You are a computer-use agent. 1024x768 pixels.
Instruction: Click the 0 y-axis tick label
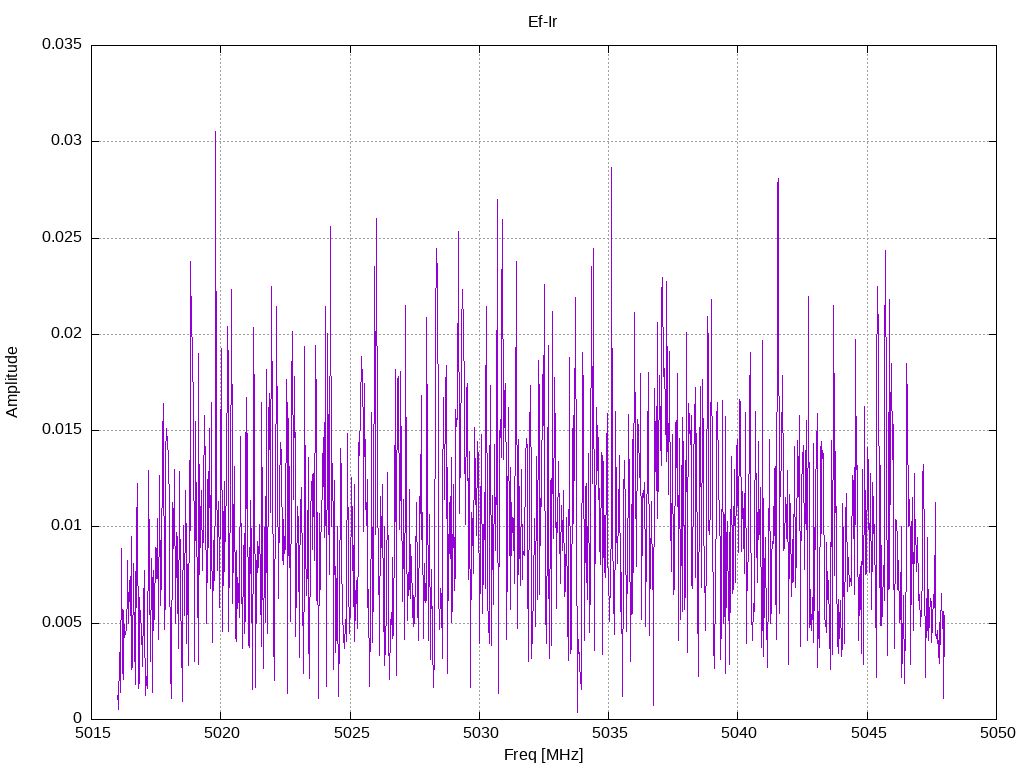click(x=77, y=718)
